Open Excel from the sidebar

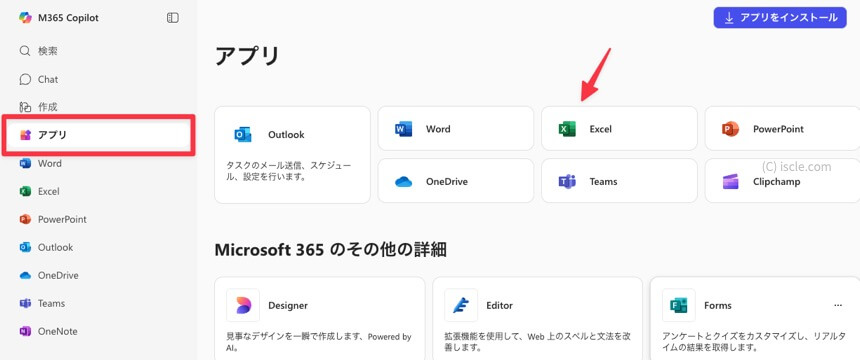pos(99,191)
